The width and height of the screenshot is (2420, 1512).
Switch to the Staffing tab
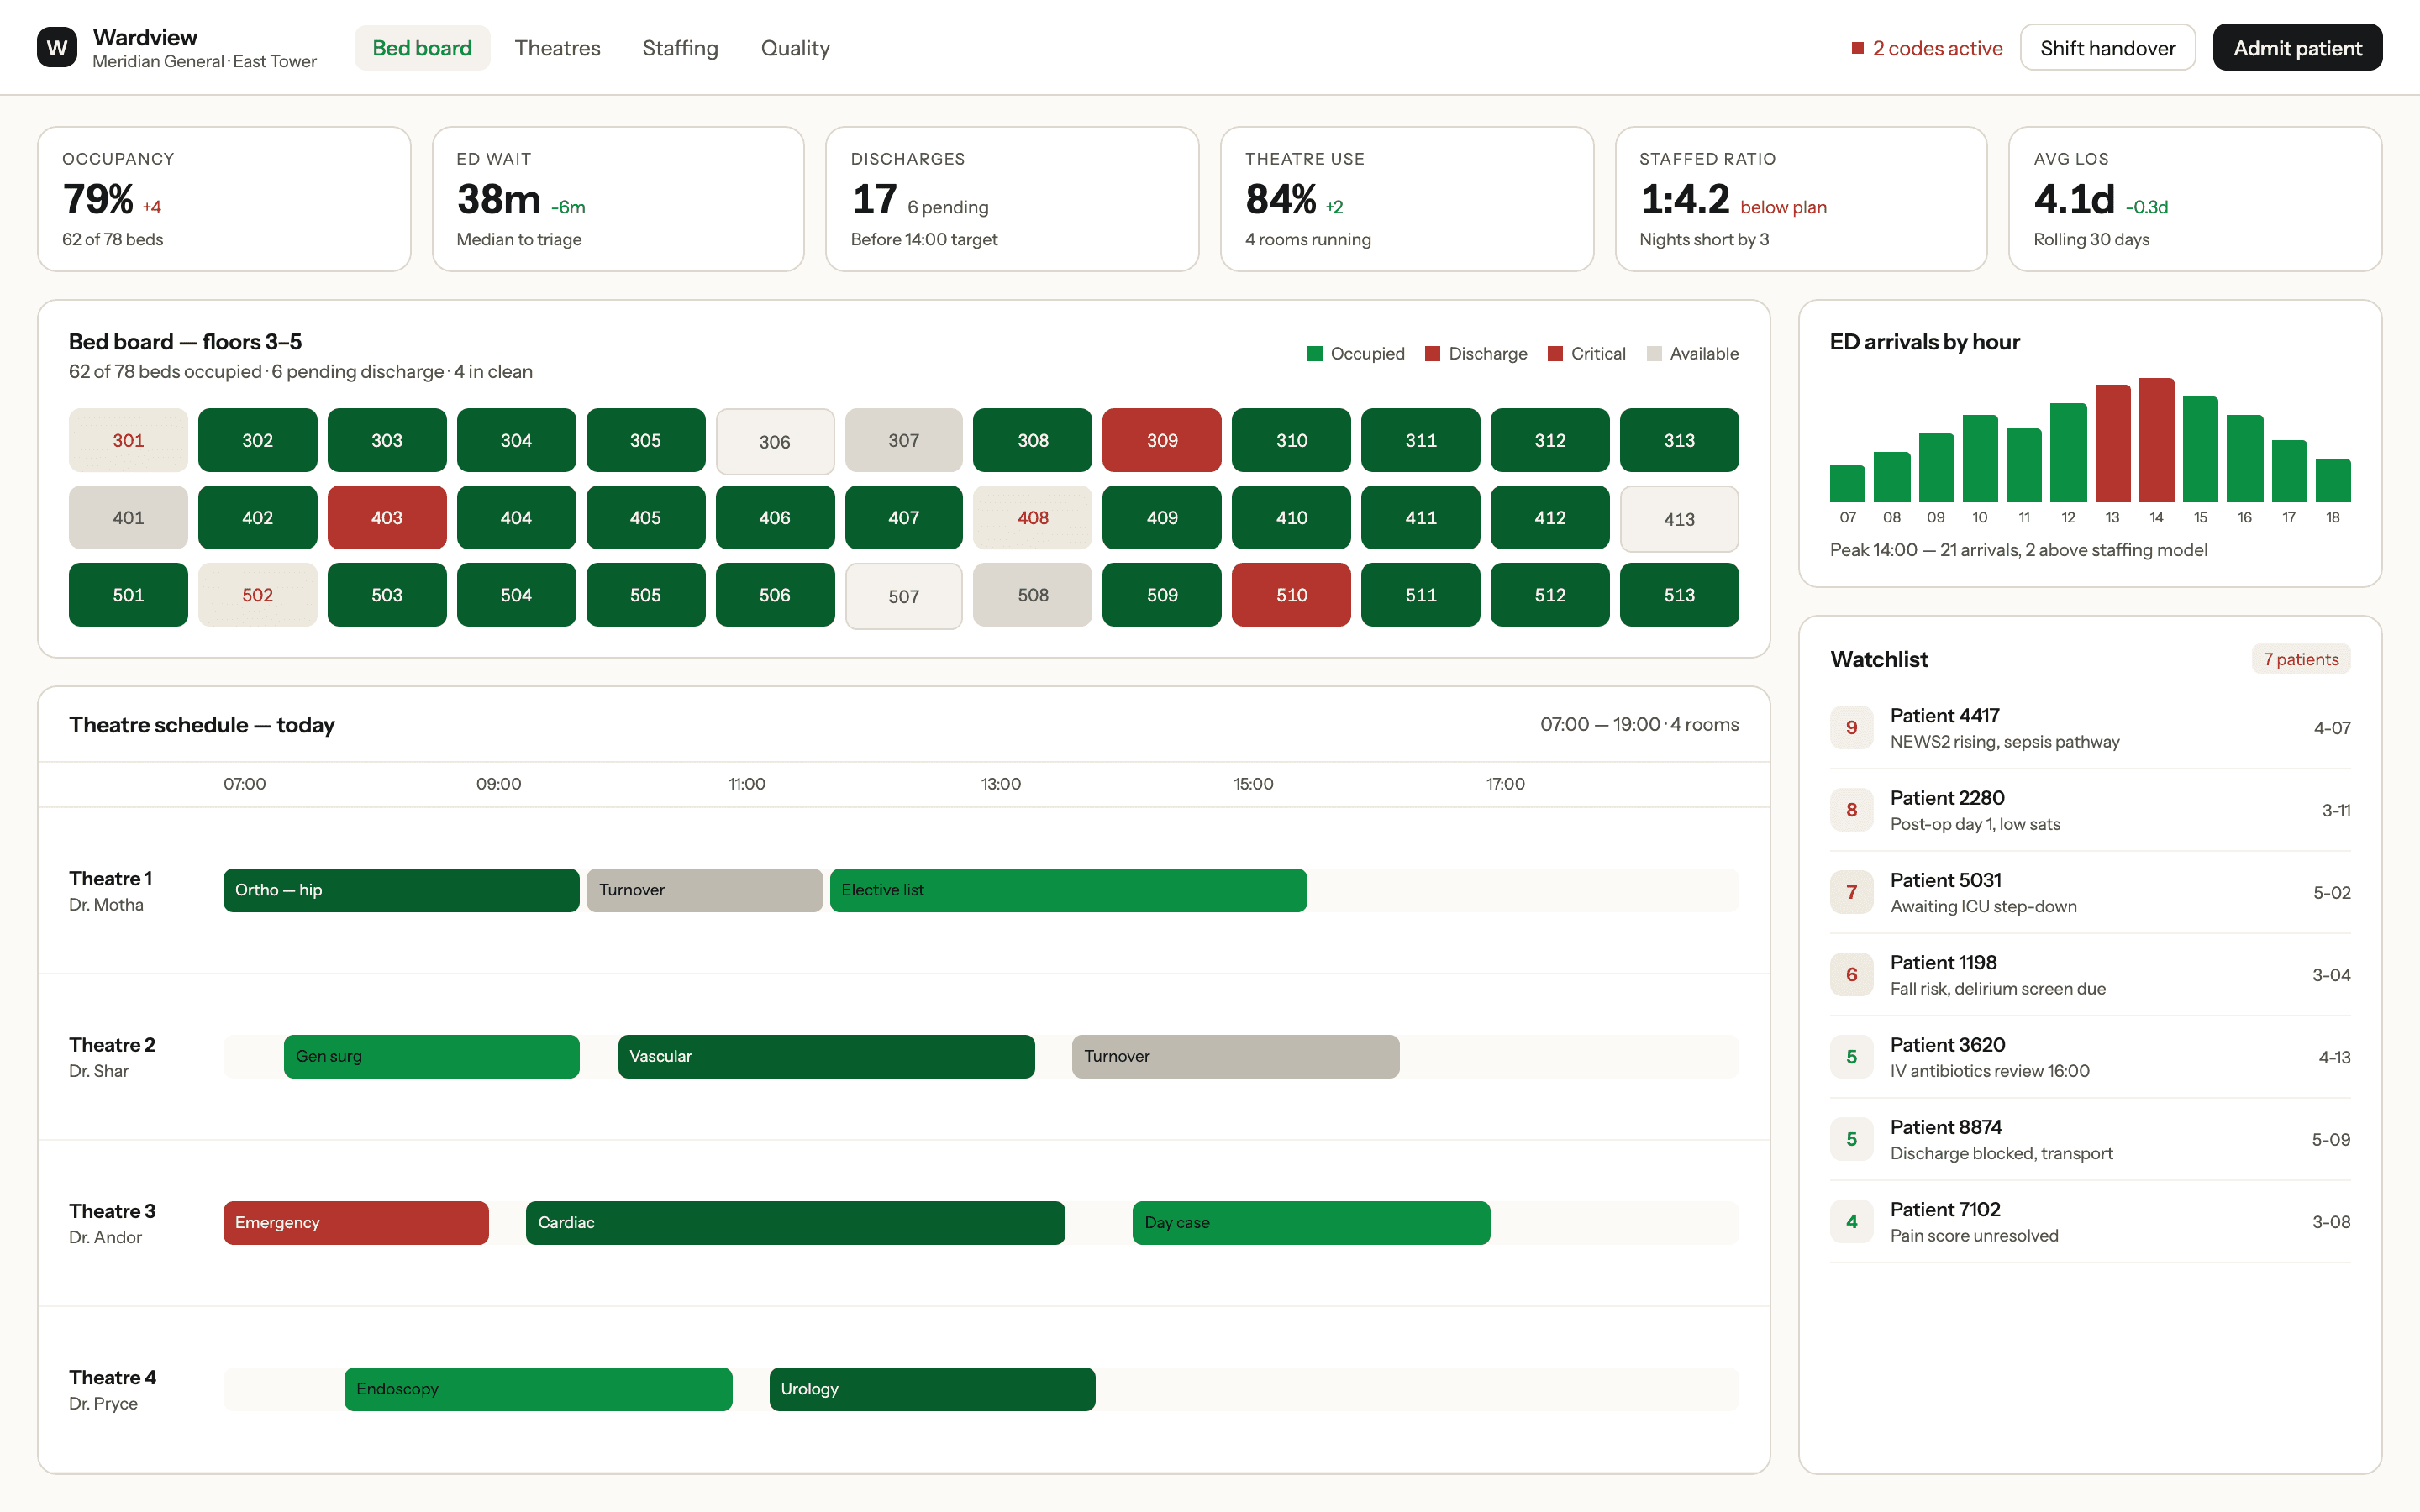pyautogui.click(x=680, y=48)
